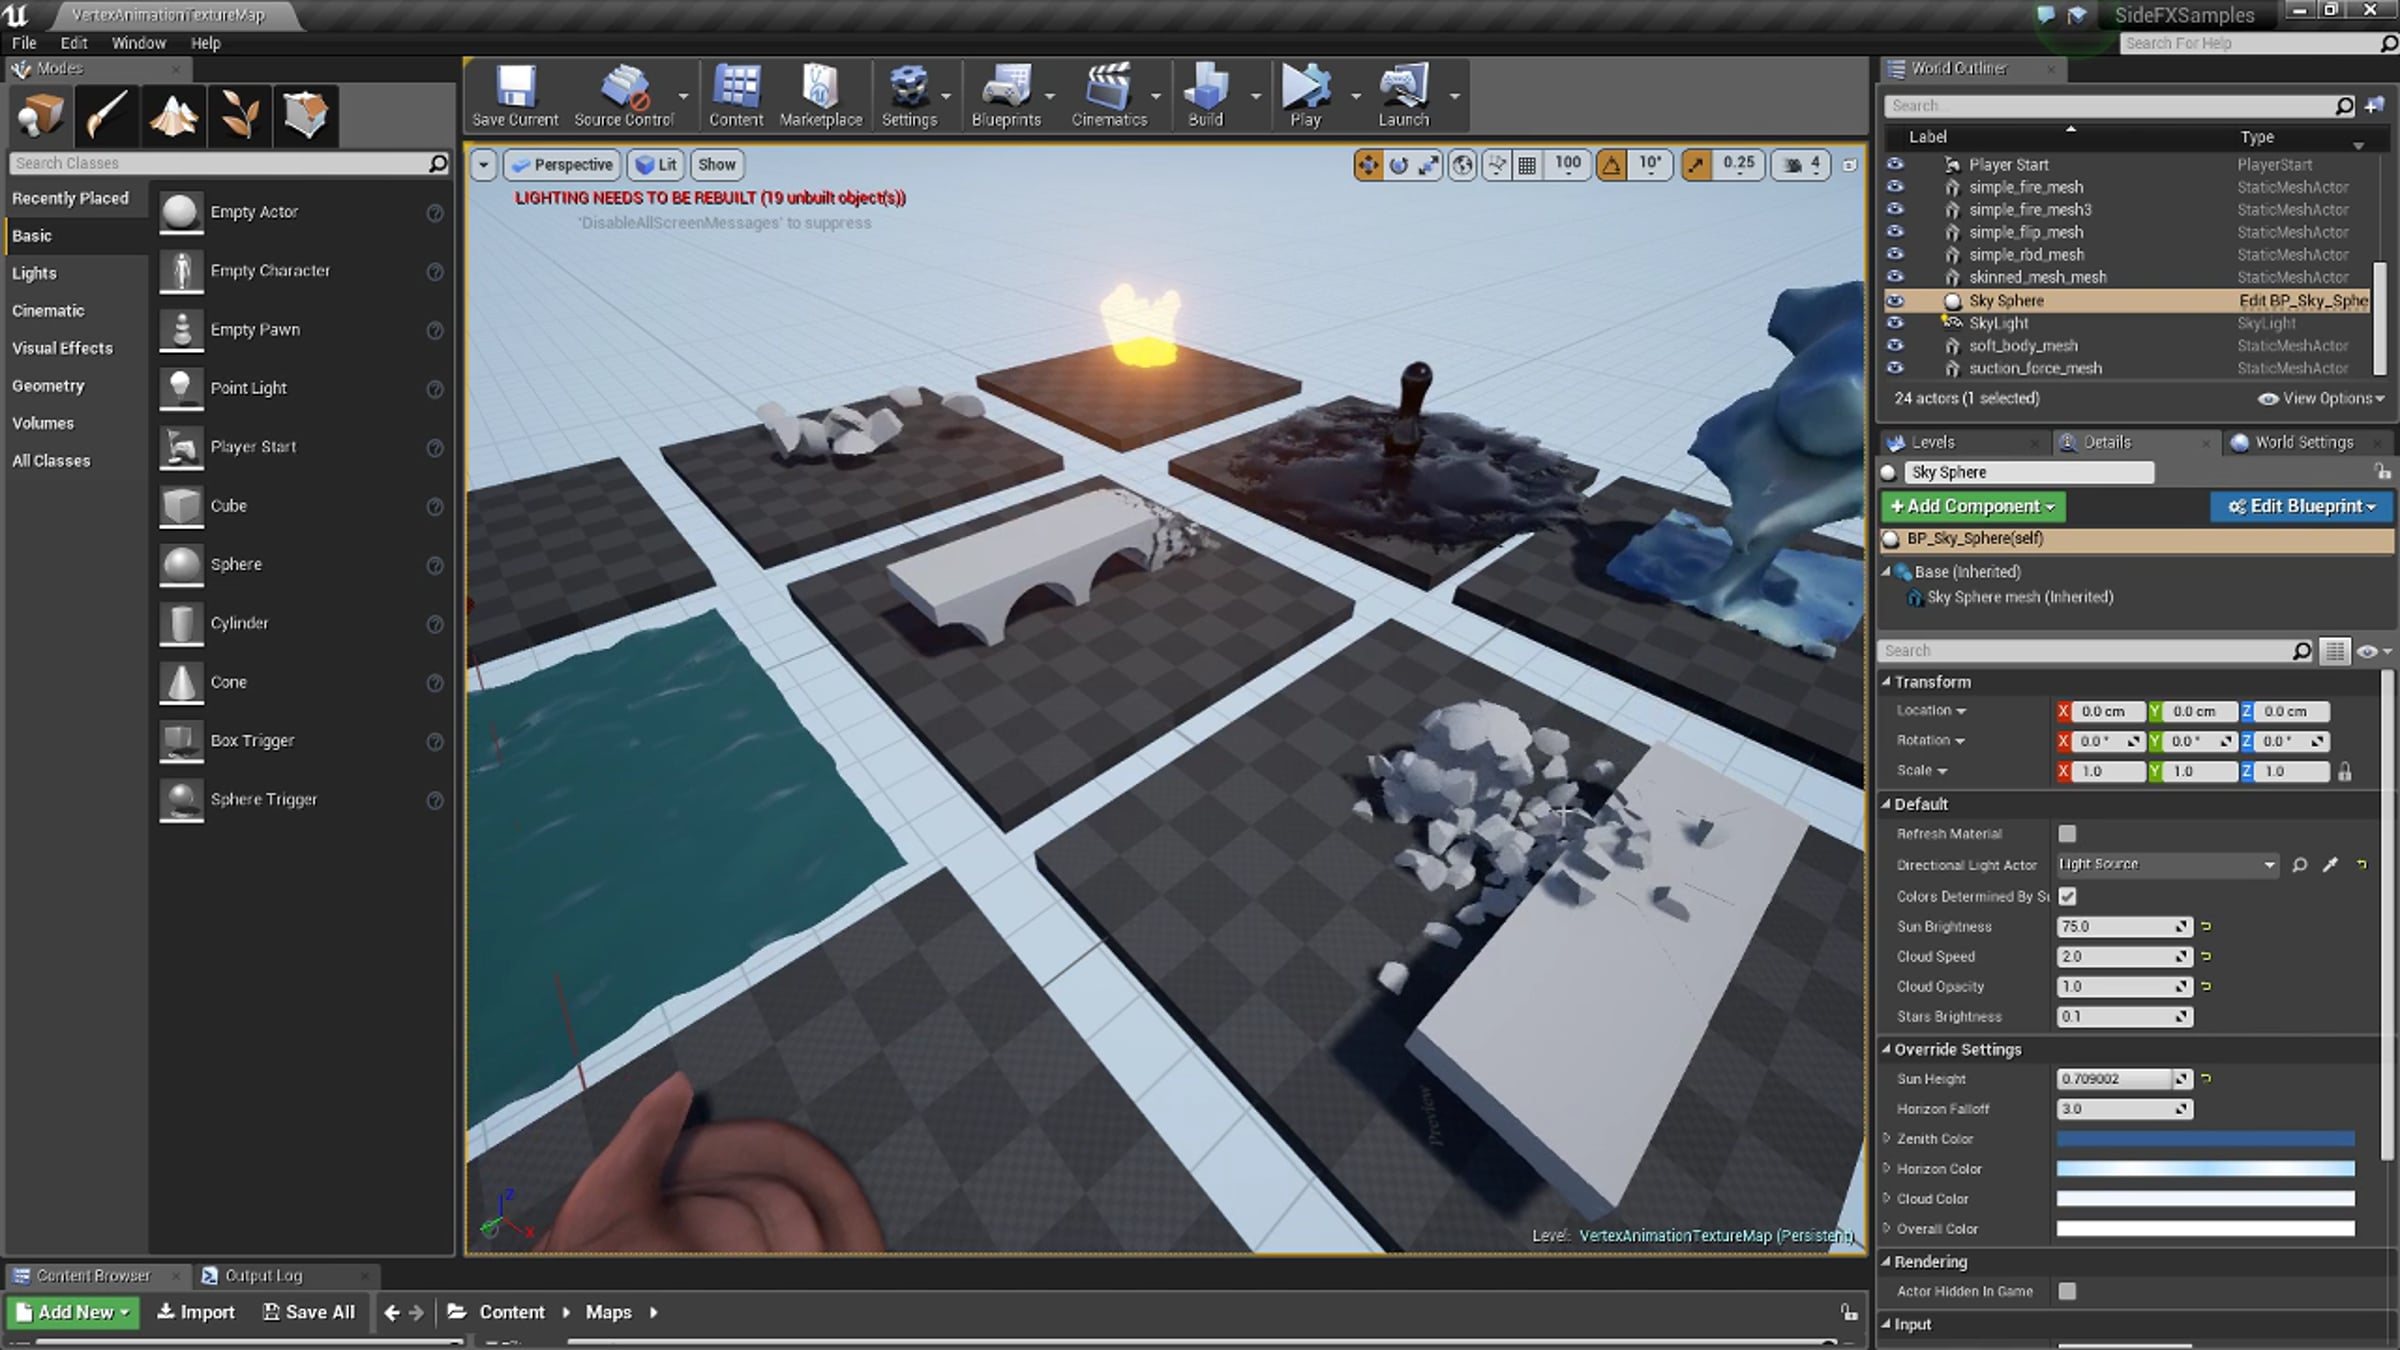Switch to the World Settings tab
Screen dimensions: 2400x1350
[x=2304, y=442]
